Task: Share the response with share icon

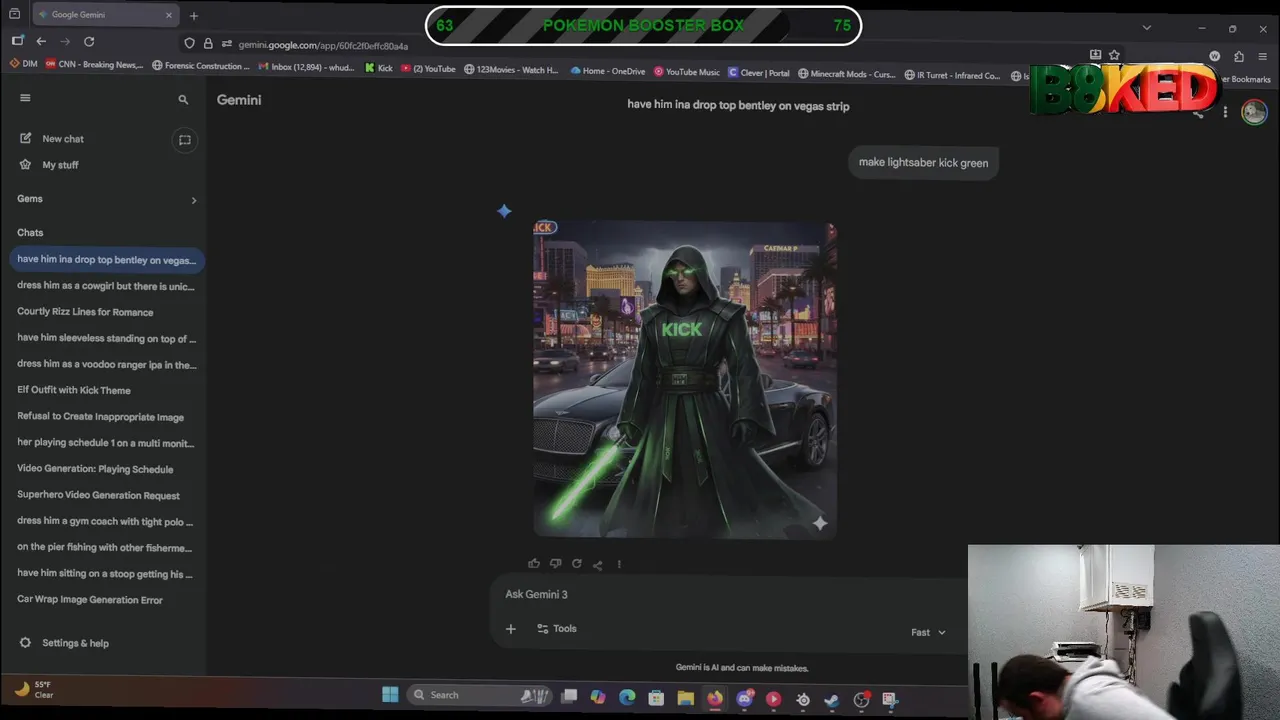Action: click(597, 565)
